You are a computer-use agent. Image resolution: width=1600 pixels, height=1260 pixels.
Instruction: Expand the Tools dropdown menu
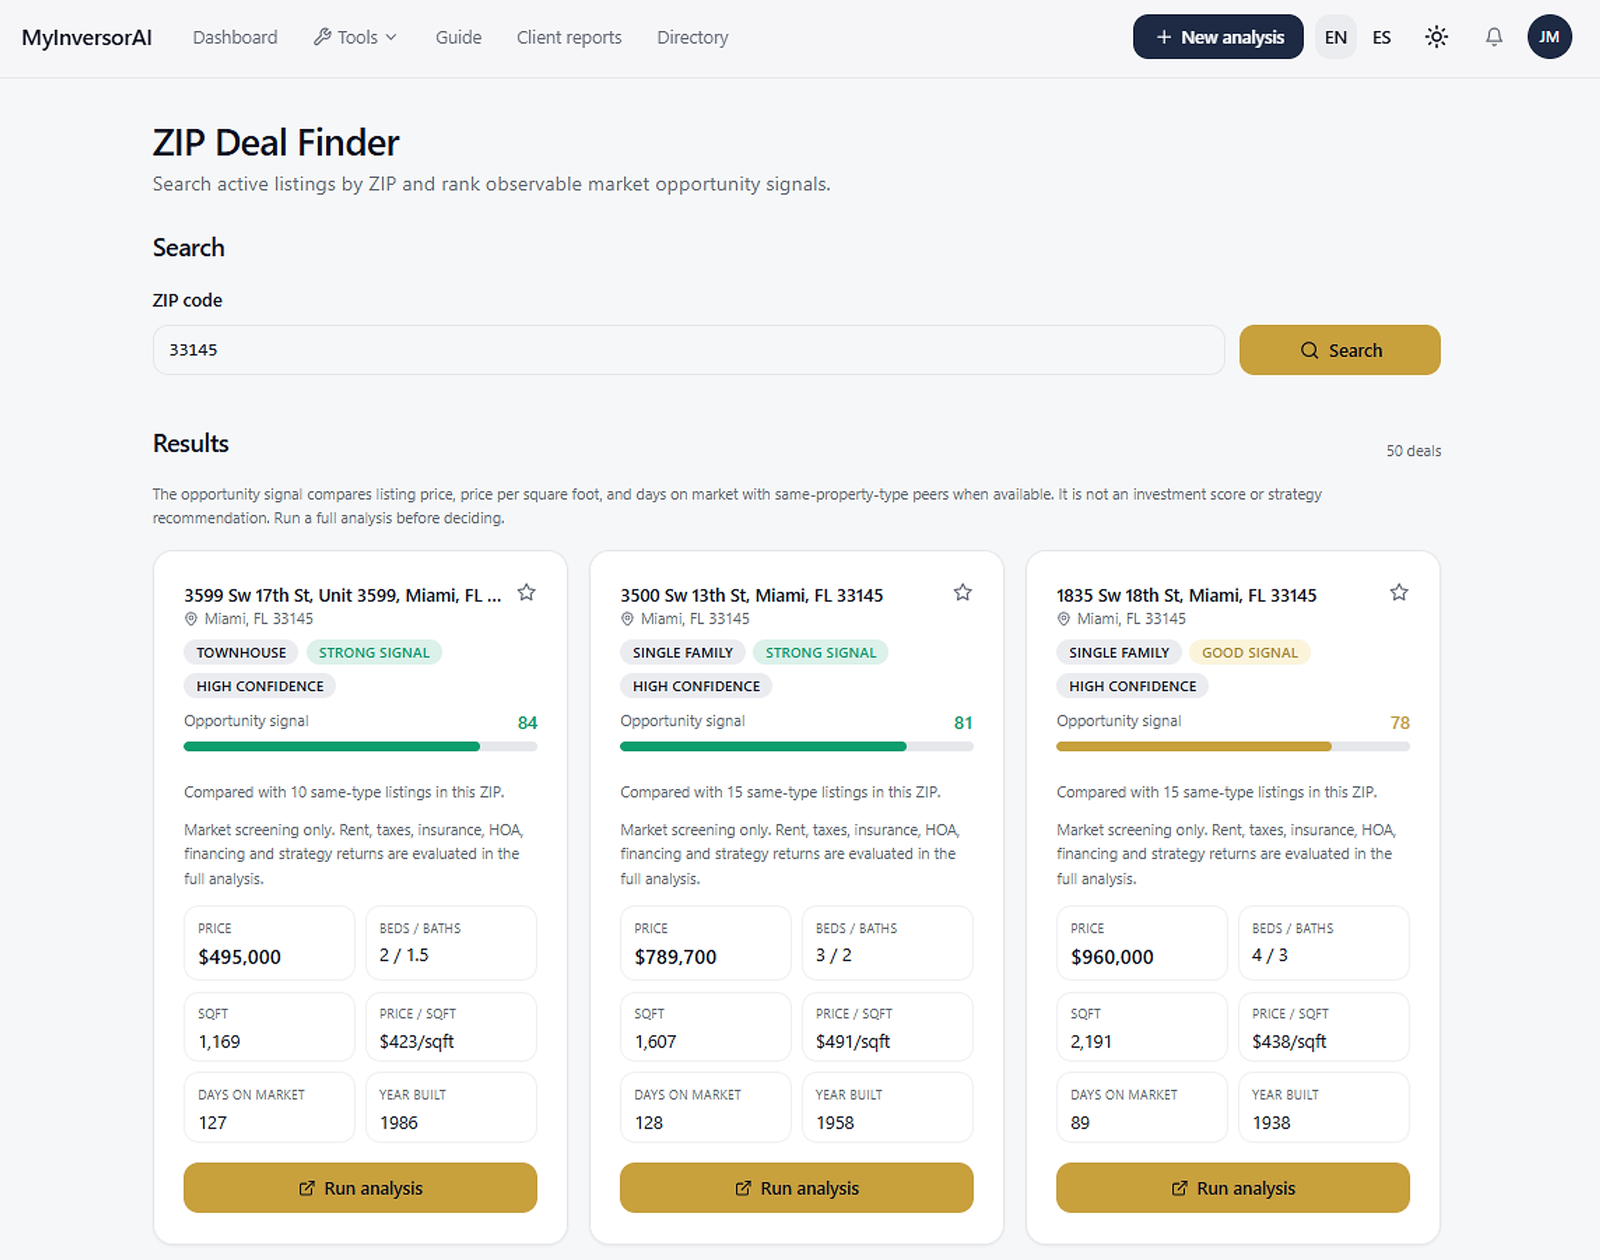tap(356, 37)
